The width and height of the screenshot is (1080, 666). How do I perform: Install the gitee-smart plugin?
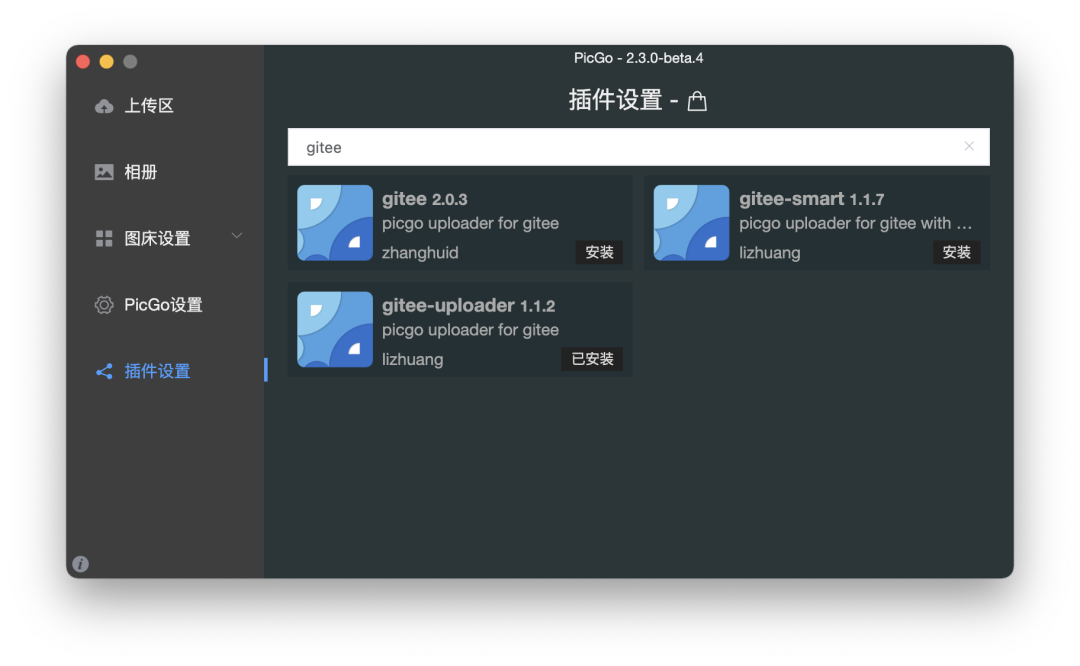tap(957, 252)
